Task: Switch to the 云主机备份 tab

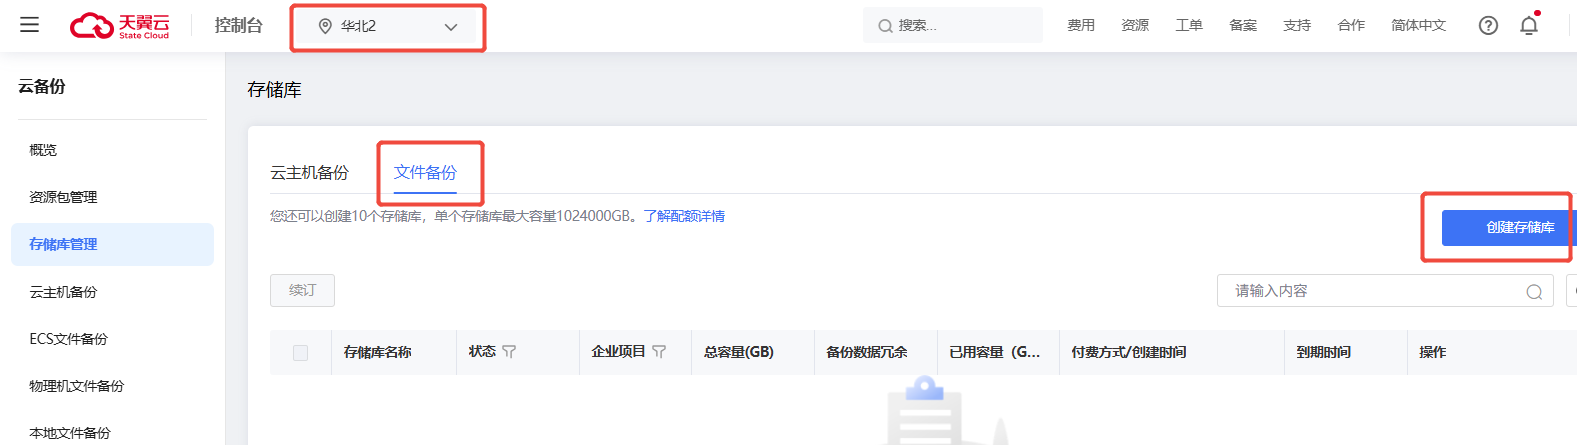Action: coord(309,173)
